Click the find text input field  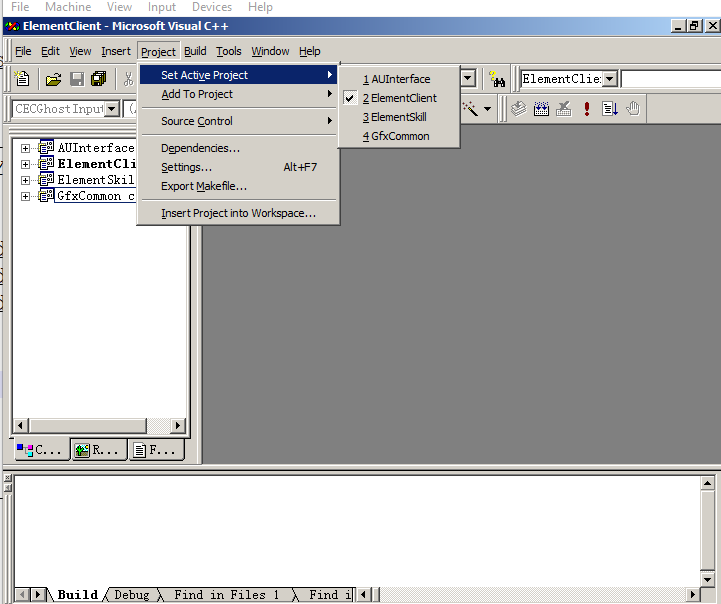[670, 79]
